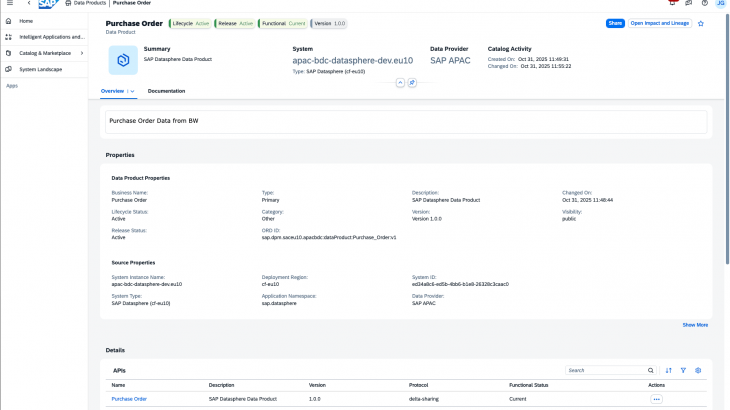Go back using the back arrow
The width and height of the screenshot is (730, 410).
click(x=29, y=3)
